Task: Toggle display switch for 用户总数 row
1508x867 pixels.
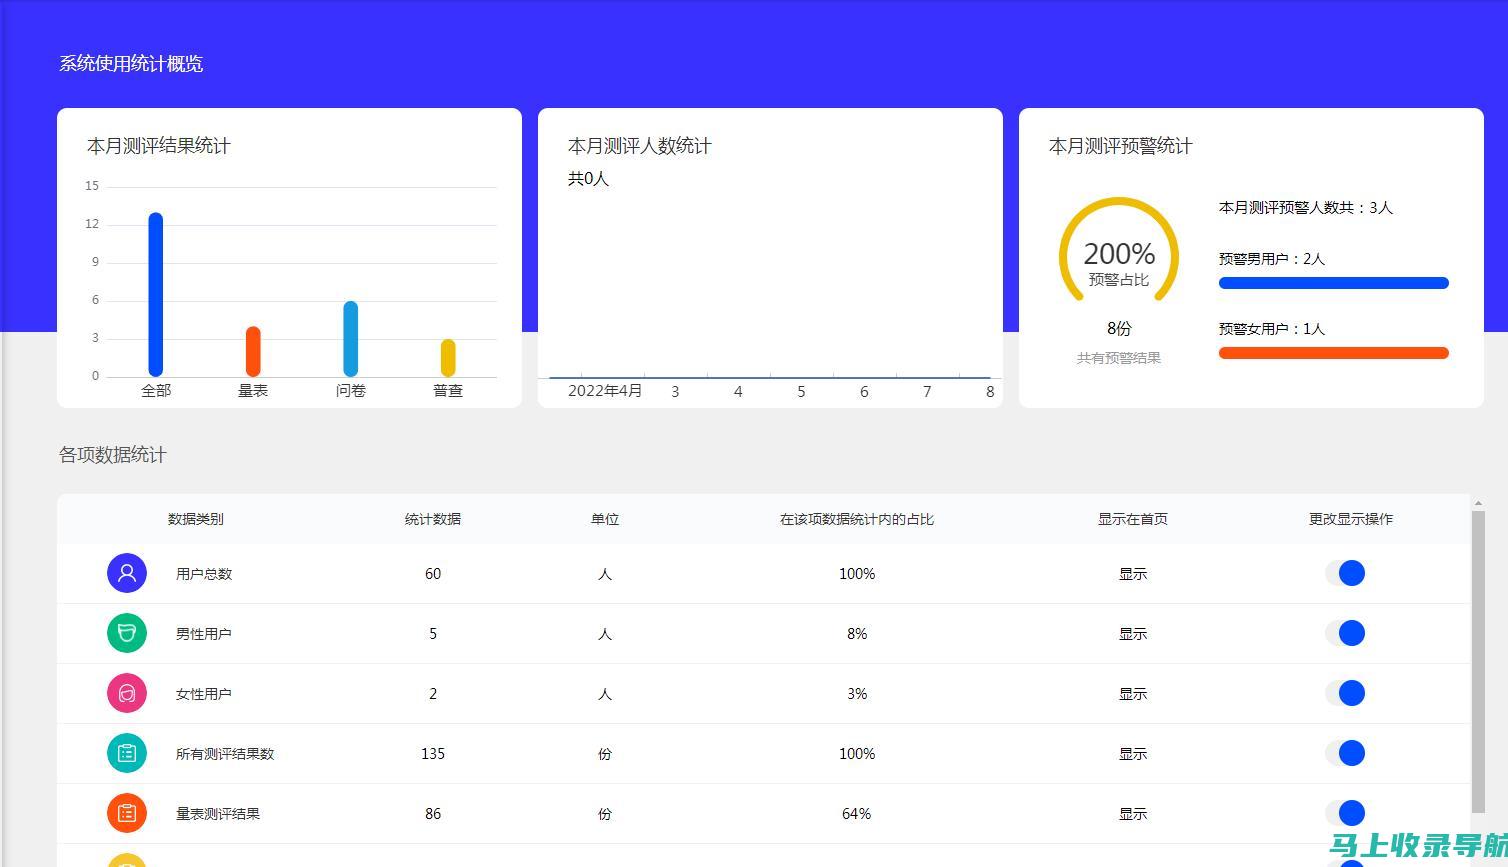Action: 1345,573
